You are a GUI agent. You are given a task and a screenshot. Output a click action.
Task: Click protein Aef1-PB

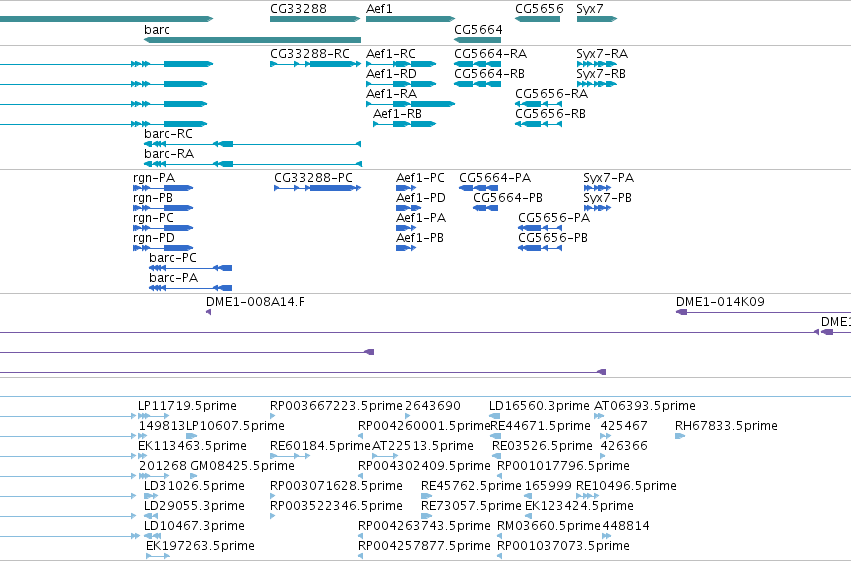click(406, 248)
